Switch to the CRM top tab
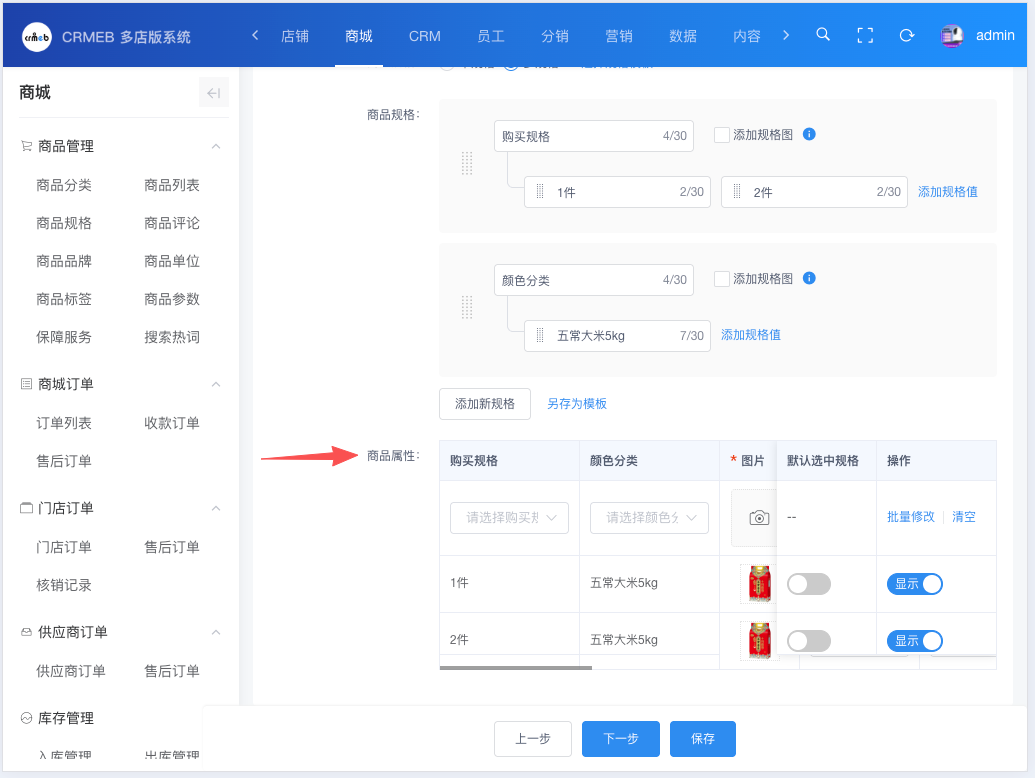The height and width of the screenshot is (778, 1035). pyautogui.click(x=424, y=36)
